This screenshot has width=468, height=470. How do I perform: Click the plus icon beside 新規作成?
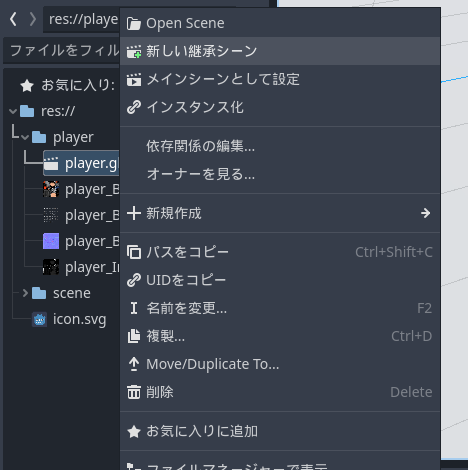pyautogui.click(x=134, y=213)
